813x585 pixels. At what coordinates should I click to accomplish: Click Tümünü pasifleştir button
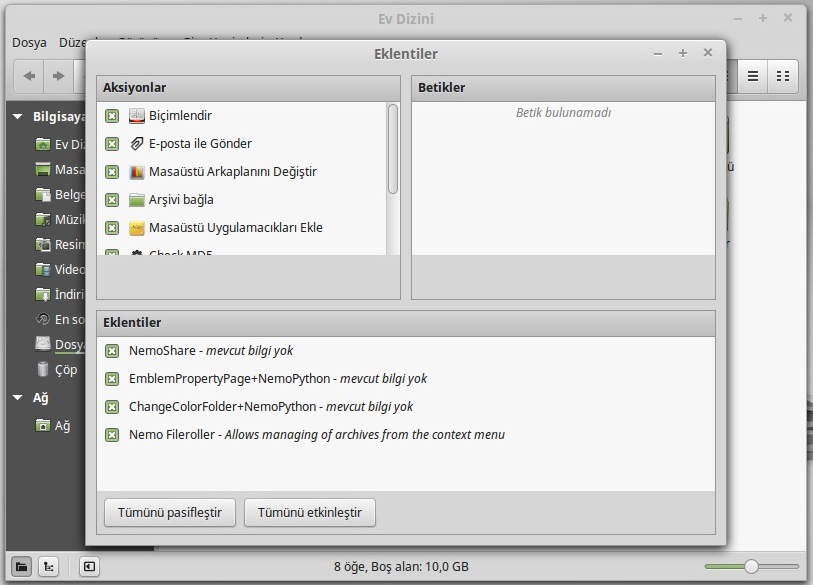click(168, 512)
